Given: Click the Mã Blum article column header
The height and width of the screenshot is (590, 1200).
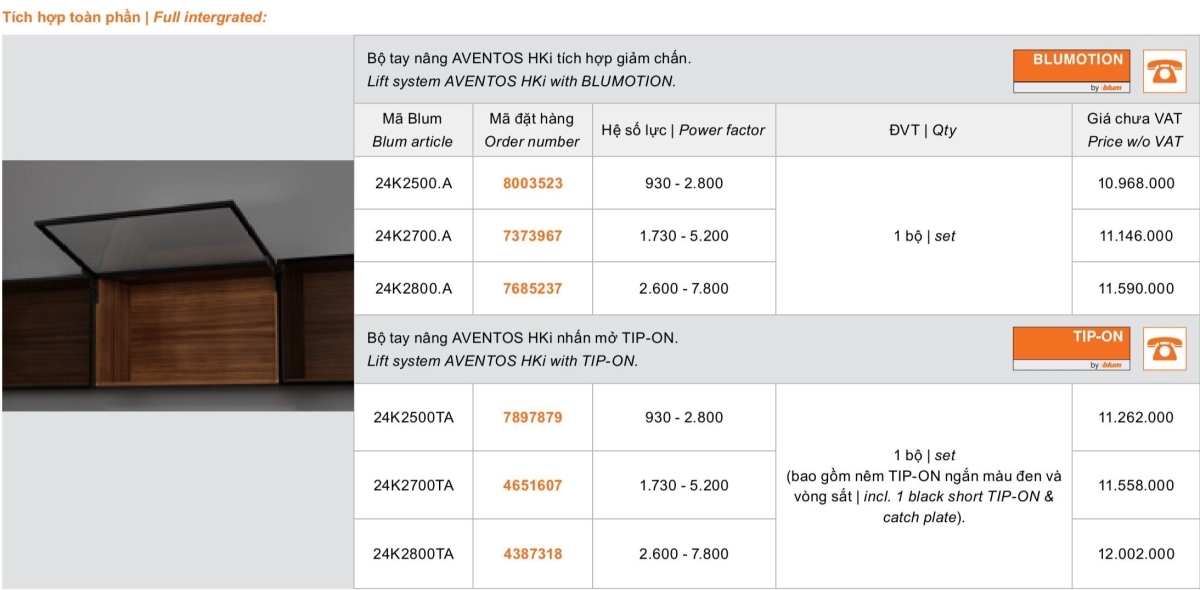Looking at the screenshot, I should pyautogui.click(x=412, y=130).
